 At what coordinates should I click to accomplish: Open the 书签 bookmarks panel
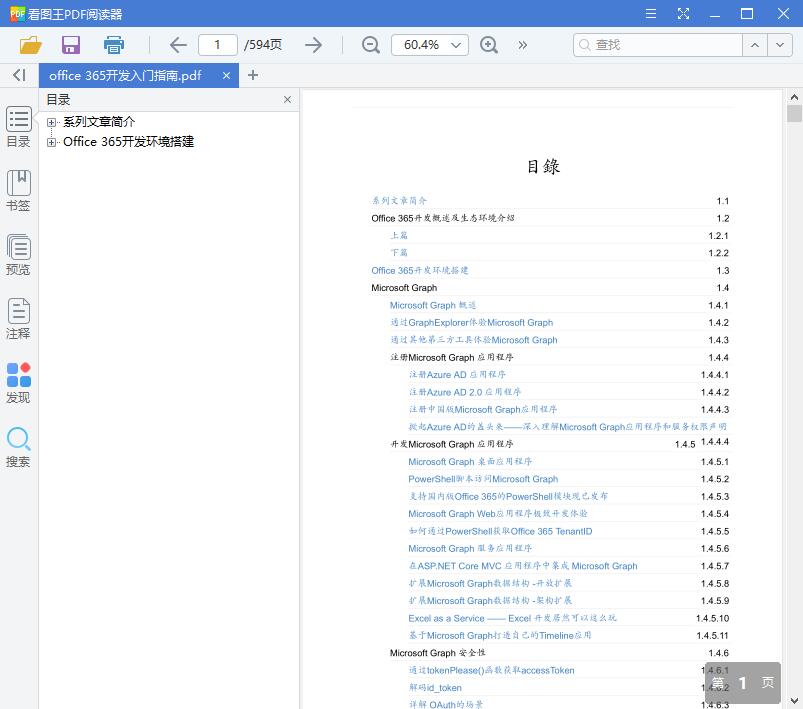coord(18,188)
